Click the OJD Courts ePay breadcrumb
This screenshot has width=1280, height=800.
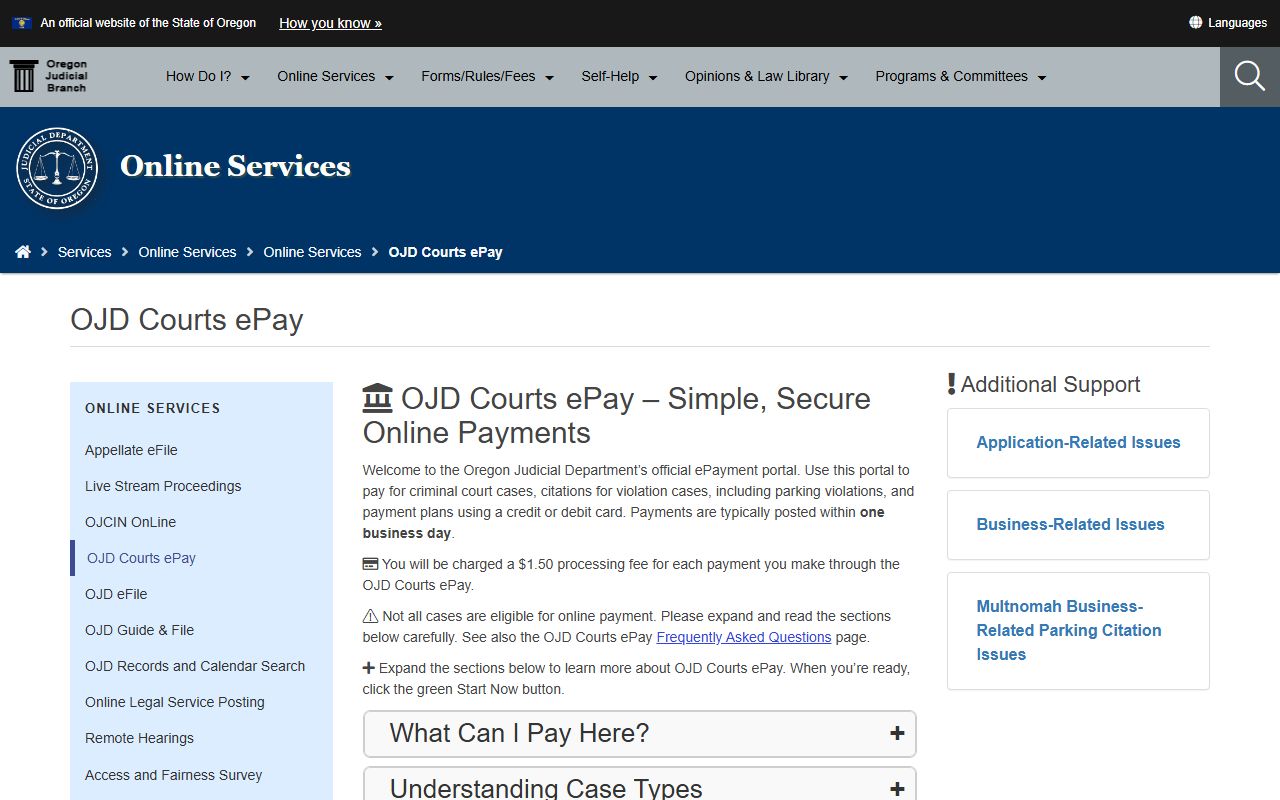tap(445, 252)
